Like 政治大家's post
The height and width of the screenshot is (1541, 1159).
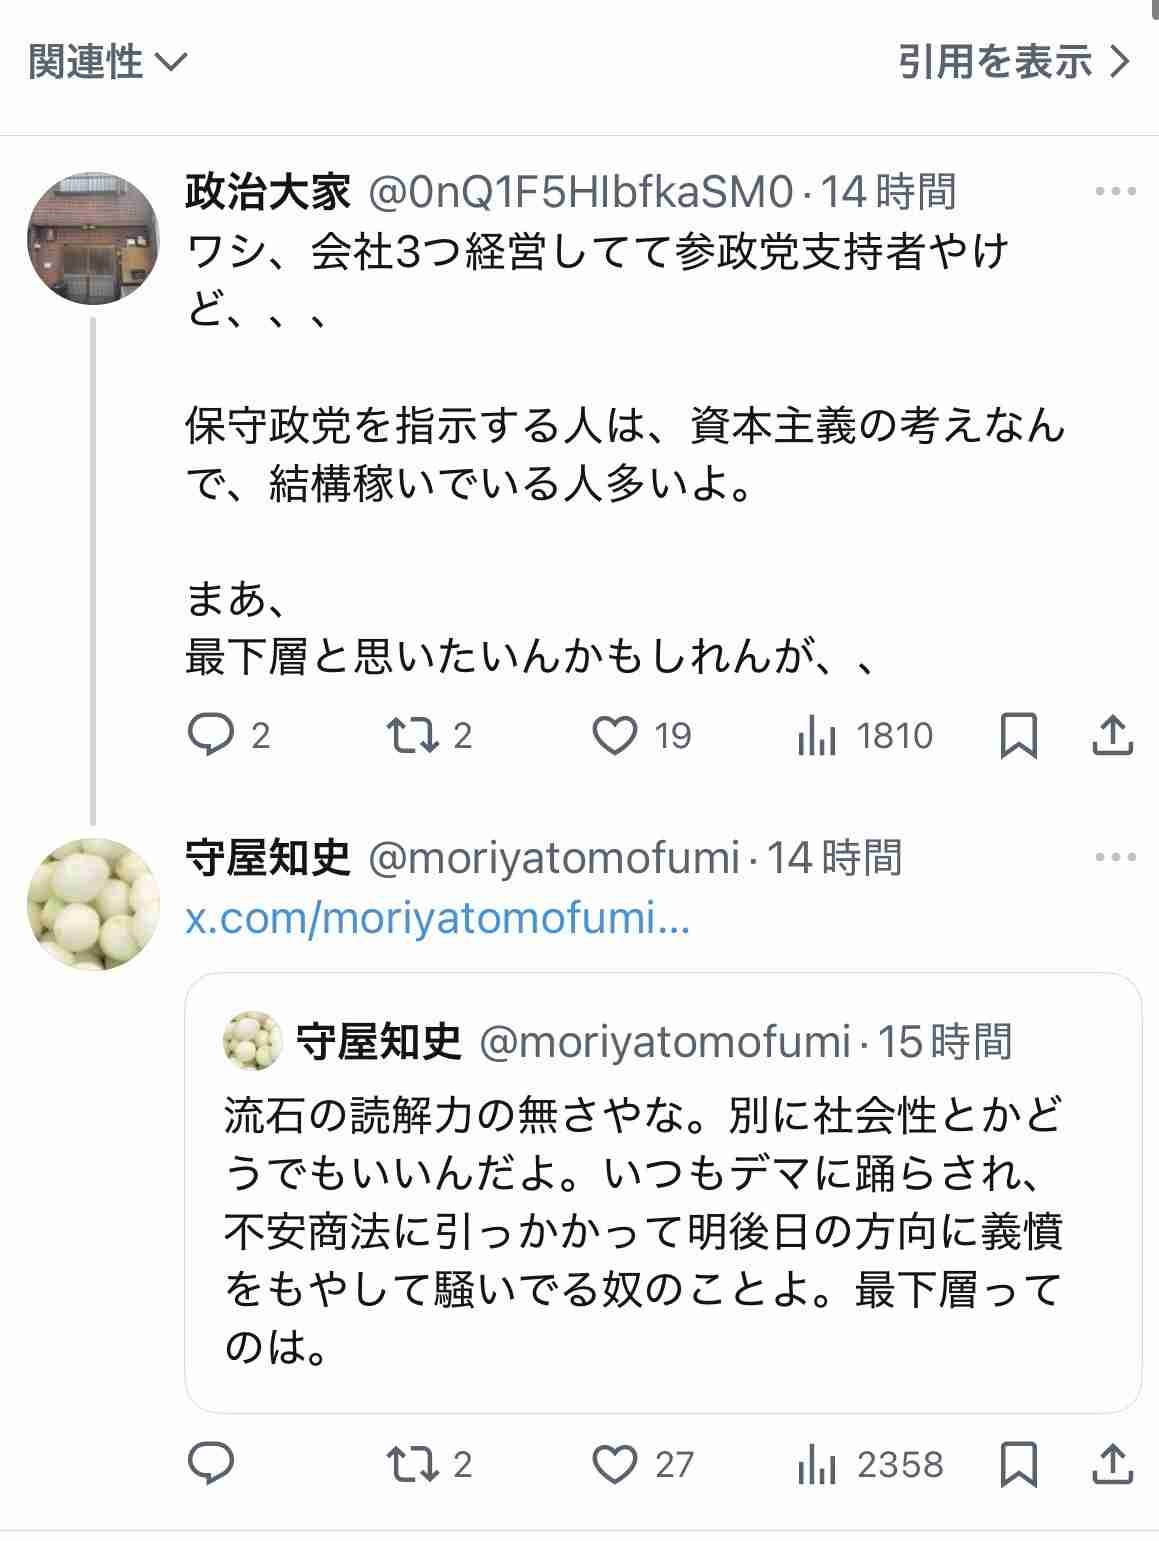pyautogui.click(x=615, y=737)
